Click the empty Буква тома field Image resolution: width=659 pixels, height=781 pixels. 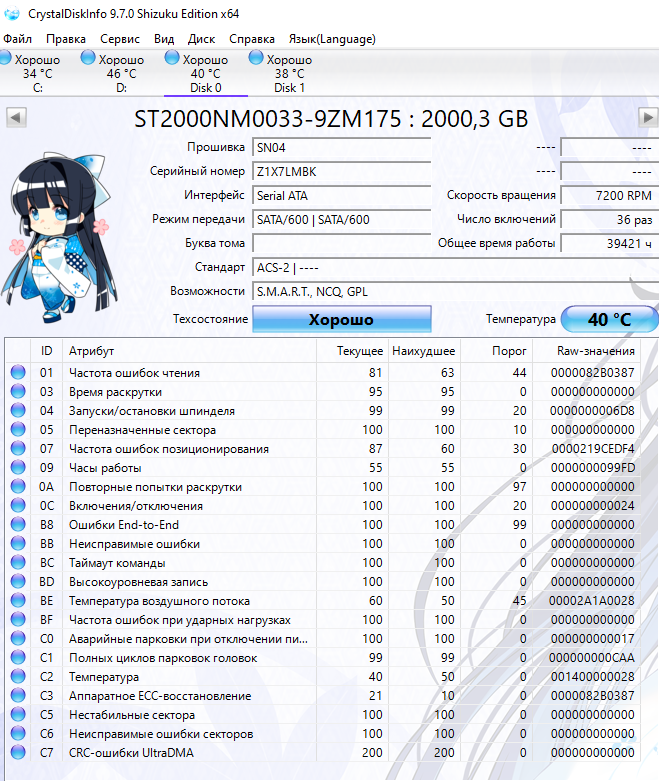pos(342,243)
